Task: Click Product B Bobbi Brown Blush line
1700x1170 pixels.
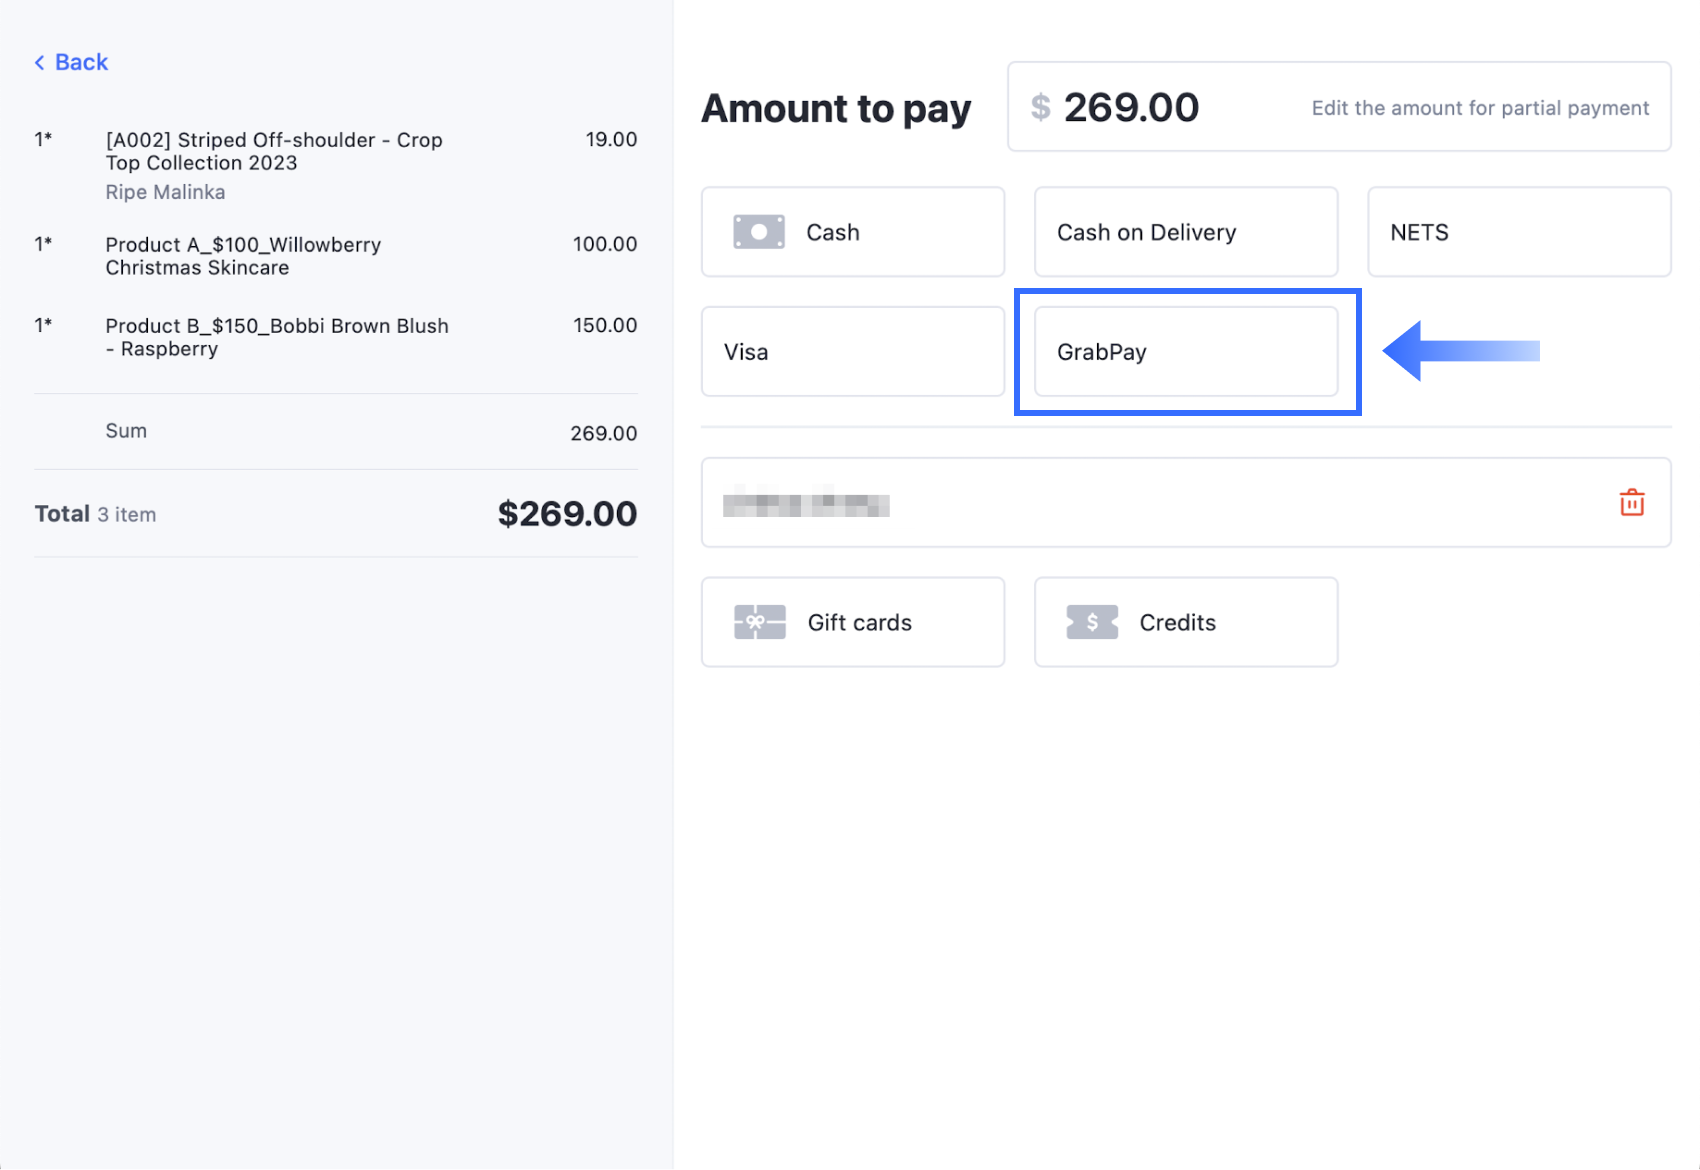Action: pyautogui.click(x=277, y=337)
